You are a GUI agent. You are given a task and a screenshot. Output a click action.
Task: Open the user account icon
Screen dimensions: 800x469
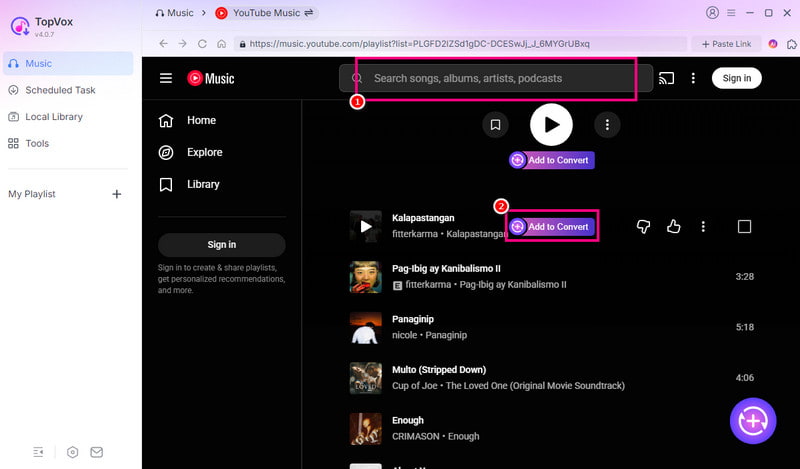click(x=712, y=13)
